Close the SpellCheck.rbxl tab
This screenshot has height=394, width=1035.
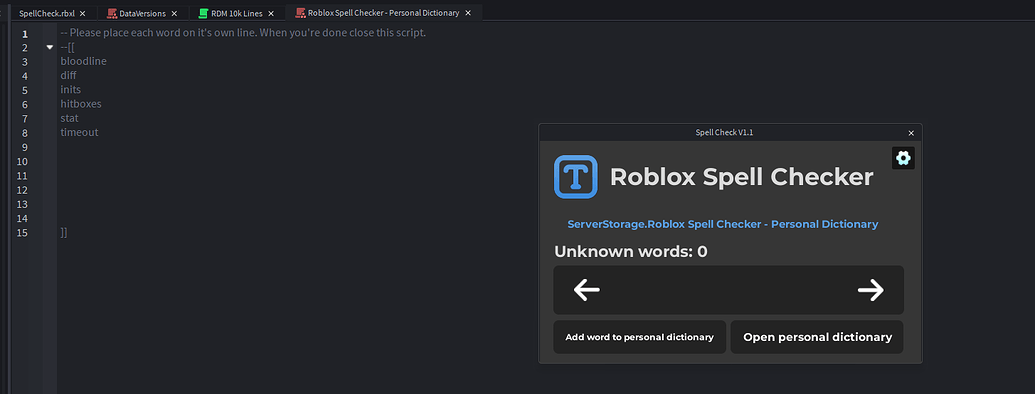[x=83, y=13]
